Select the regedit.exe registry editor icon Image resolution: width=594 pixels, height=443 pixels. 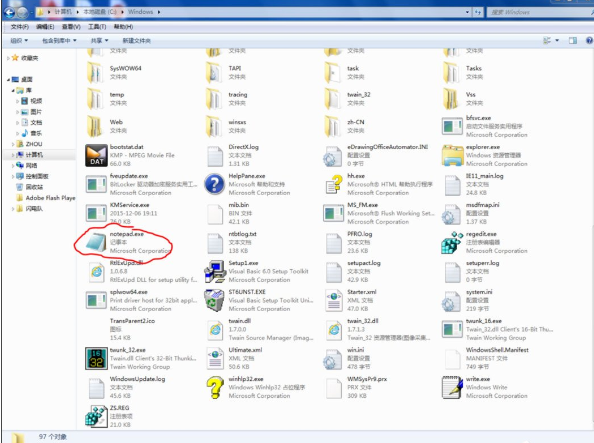[x=452, y=243]
